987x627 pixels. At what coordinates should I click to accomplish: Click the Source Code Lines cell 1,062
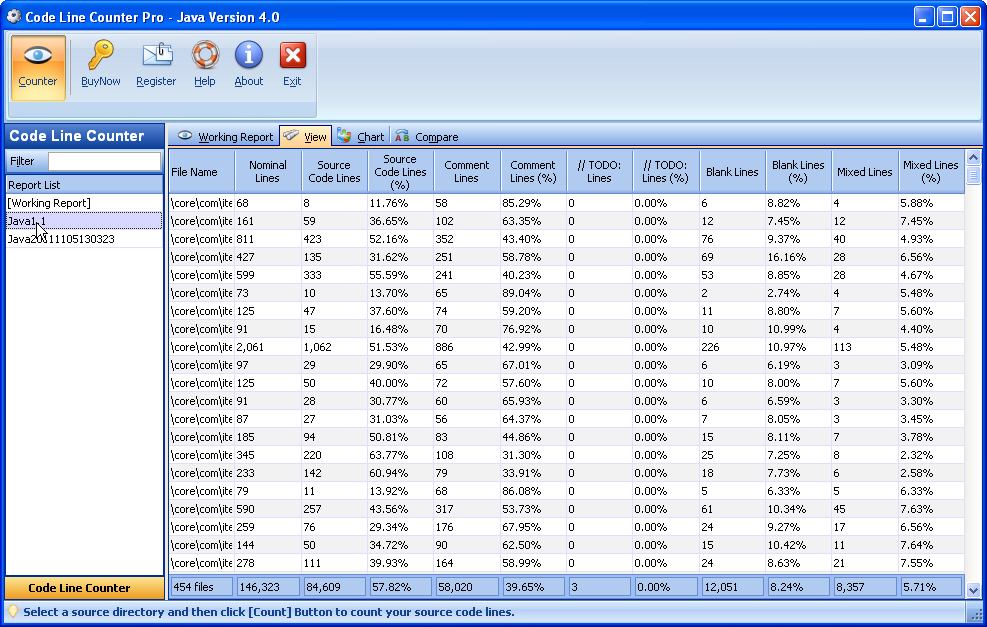(334, 347)
